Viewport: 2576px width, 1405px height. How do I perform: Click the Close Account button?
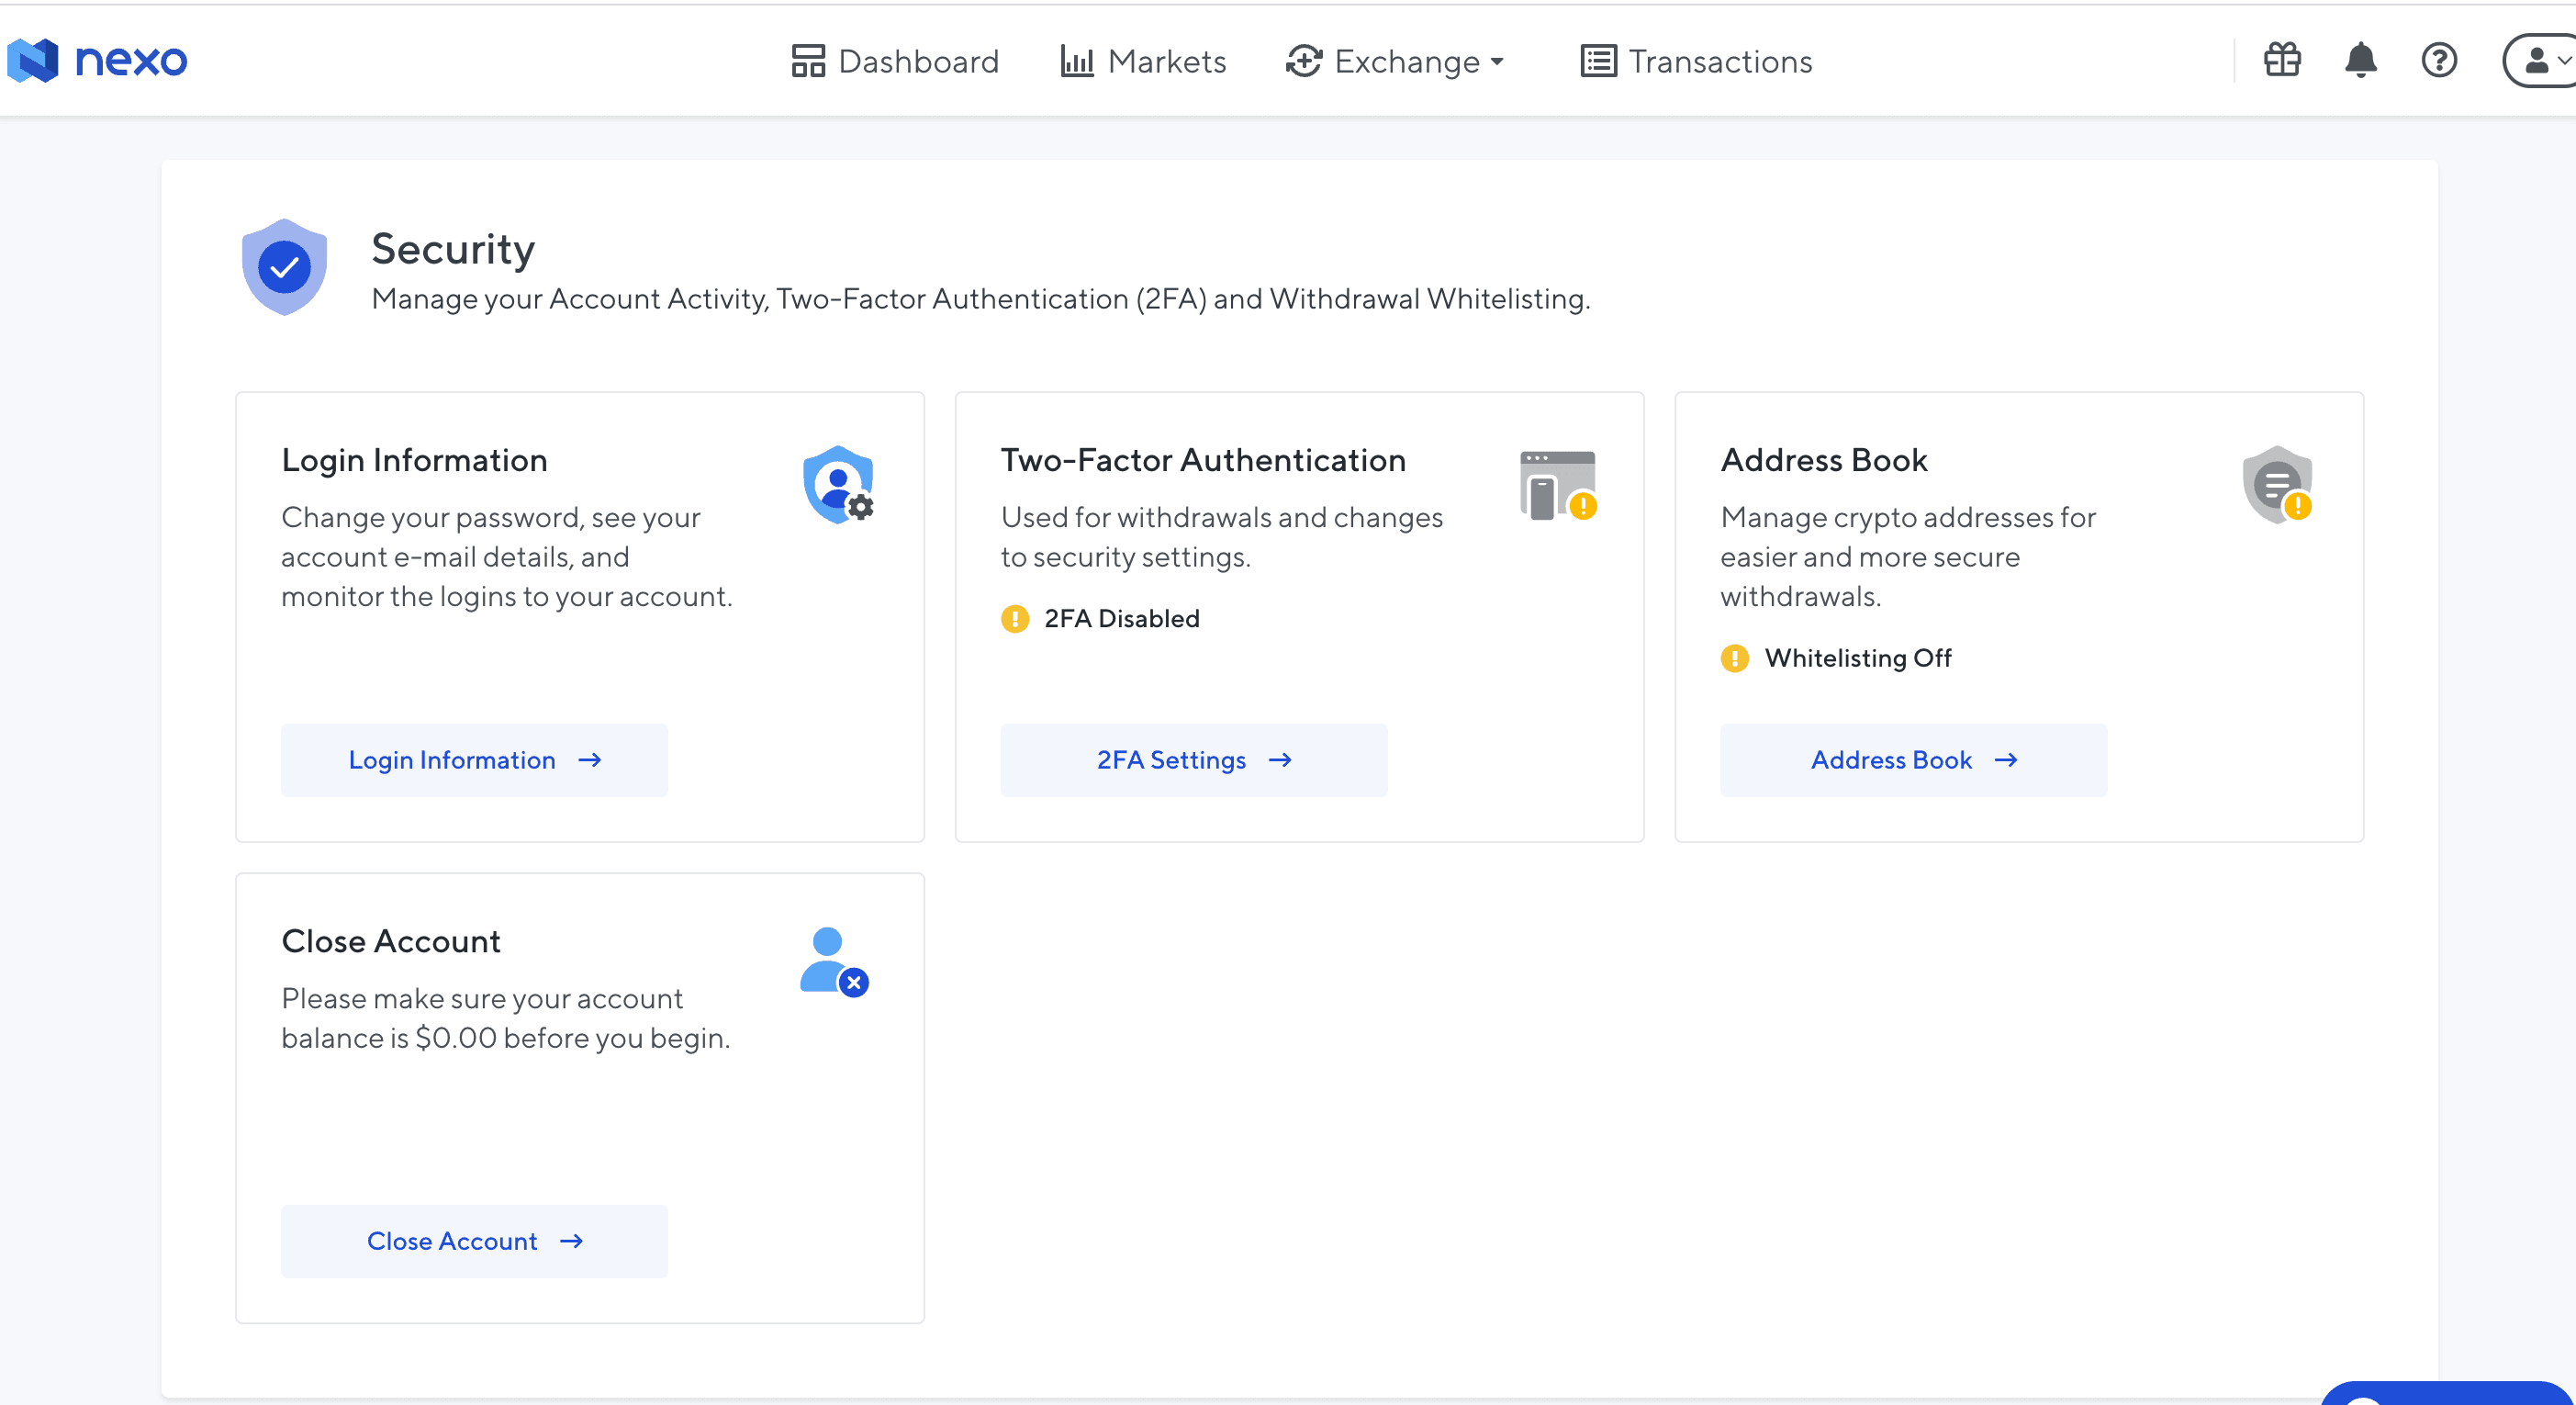474,1241
